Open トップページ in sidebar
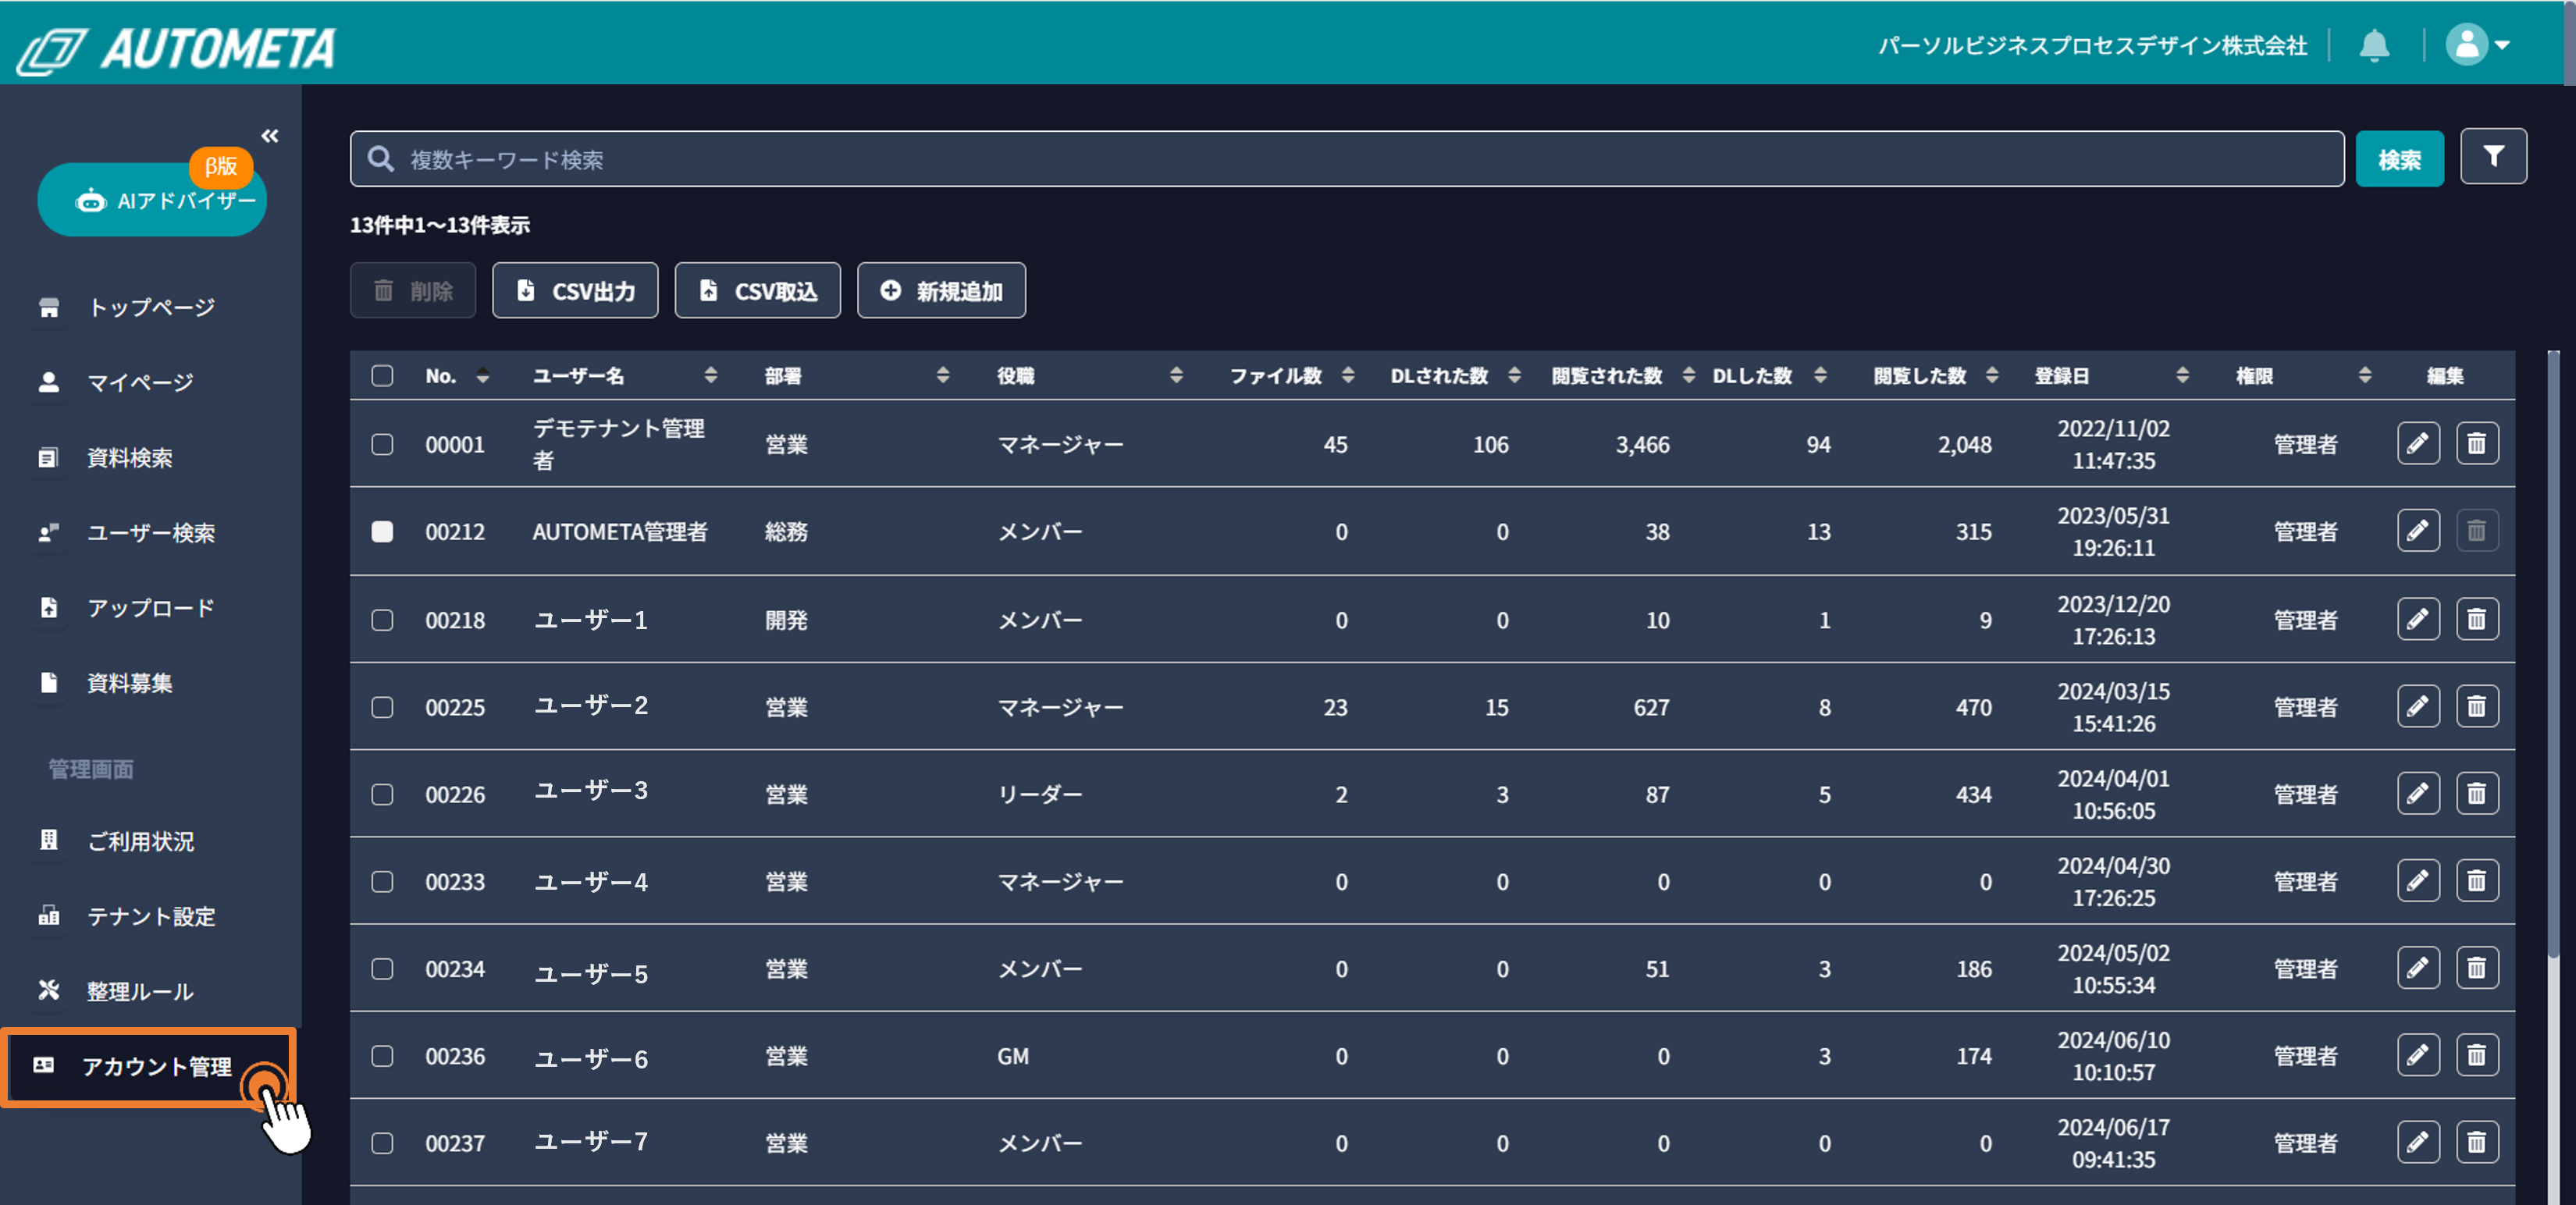 point(150,307)
